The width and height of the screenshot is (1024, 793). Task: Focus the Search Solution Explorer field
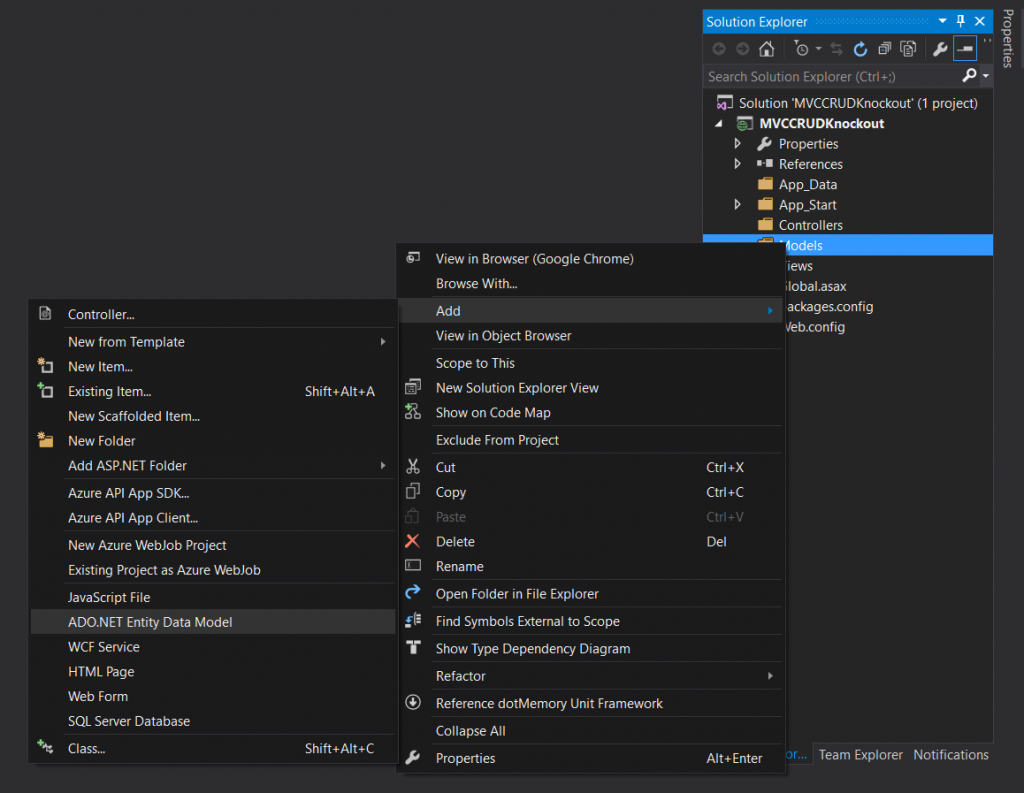(831, 76)
